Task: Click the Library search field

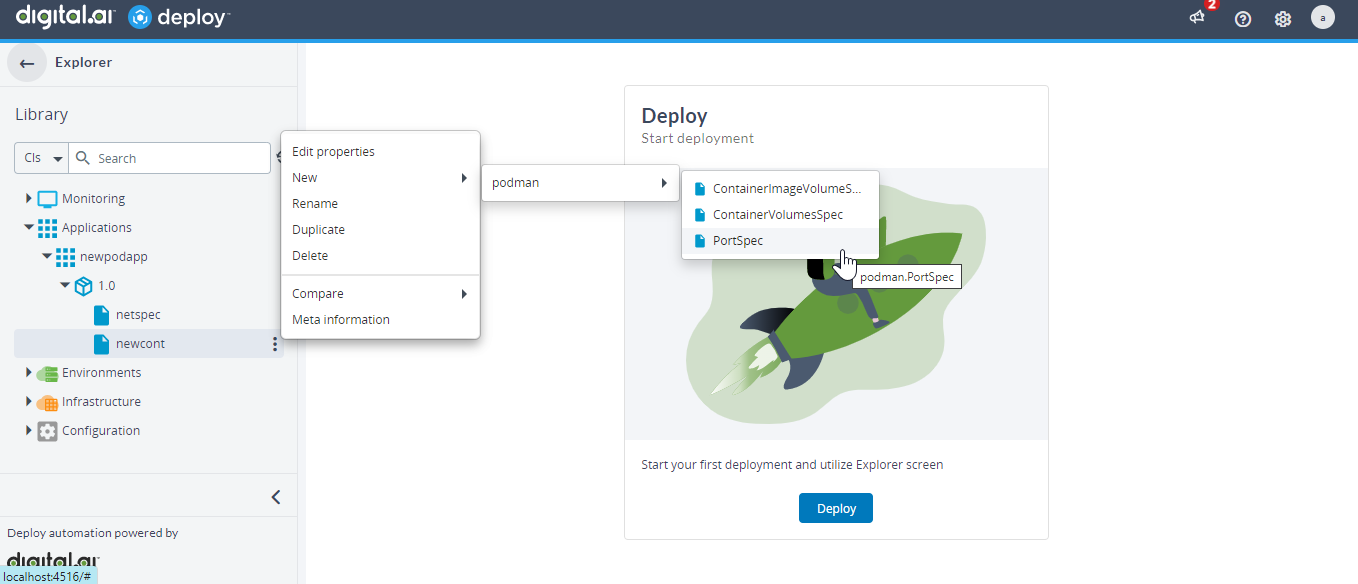Action: coord(169,158)
